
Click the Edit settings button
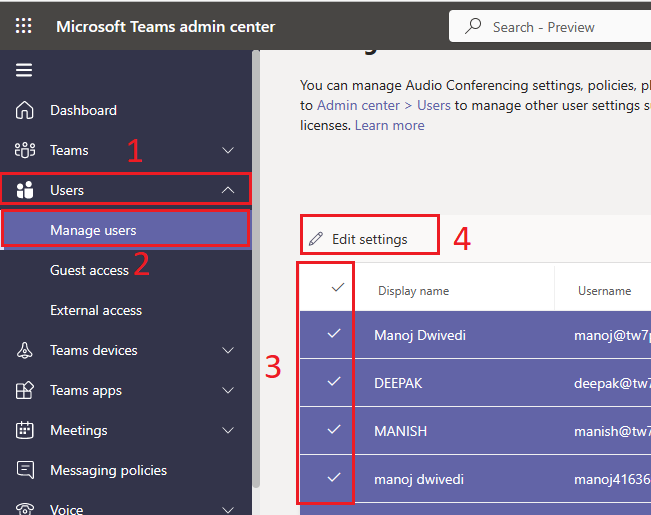[358, 239]
